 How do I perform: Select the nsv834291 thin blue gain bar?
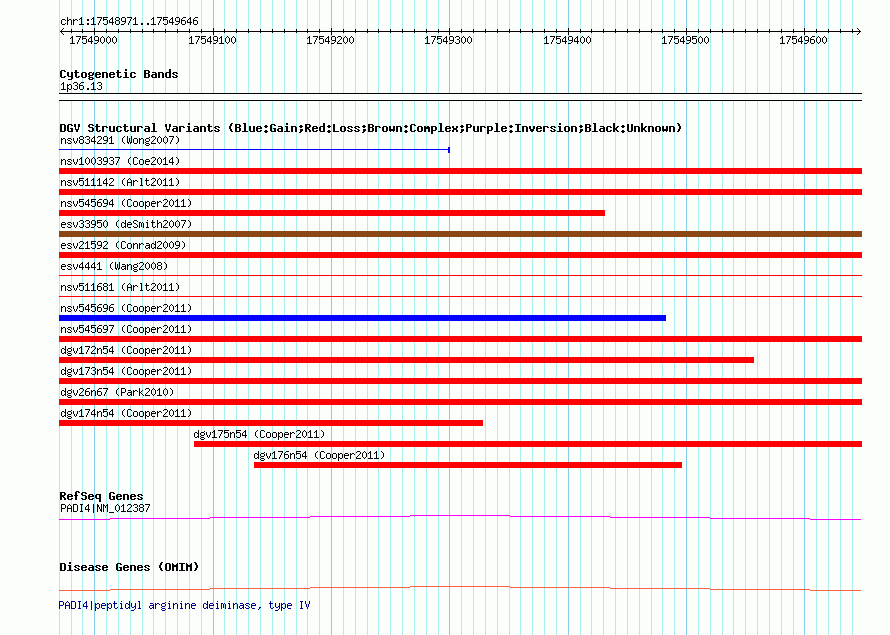pyautogui.click(x=254, y=150)
